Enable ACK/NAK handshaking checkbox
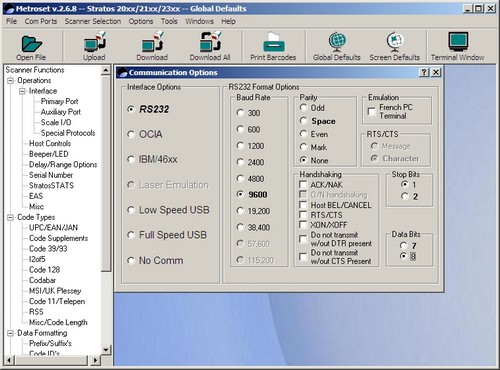Screen dimensions: 500x370 [303, 185]
